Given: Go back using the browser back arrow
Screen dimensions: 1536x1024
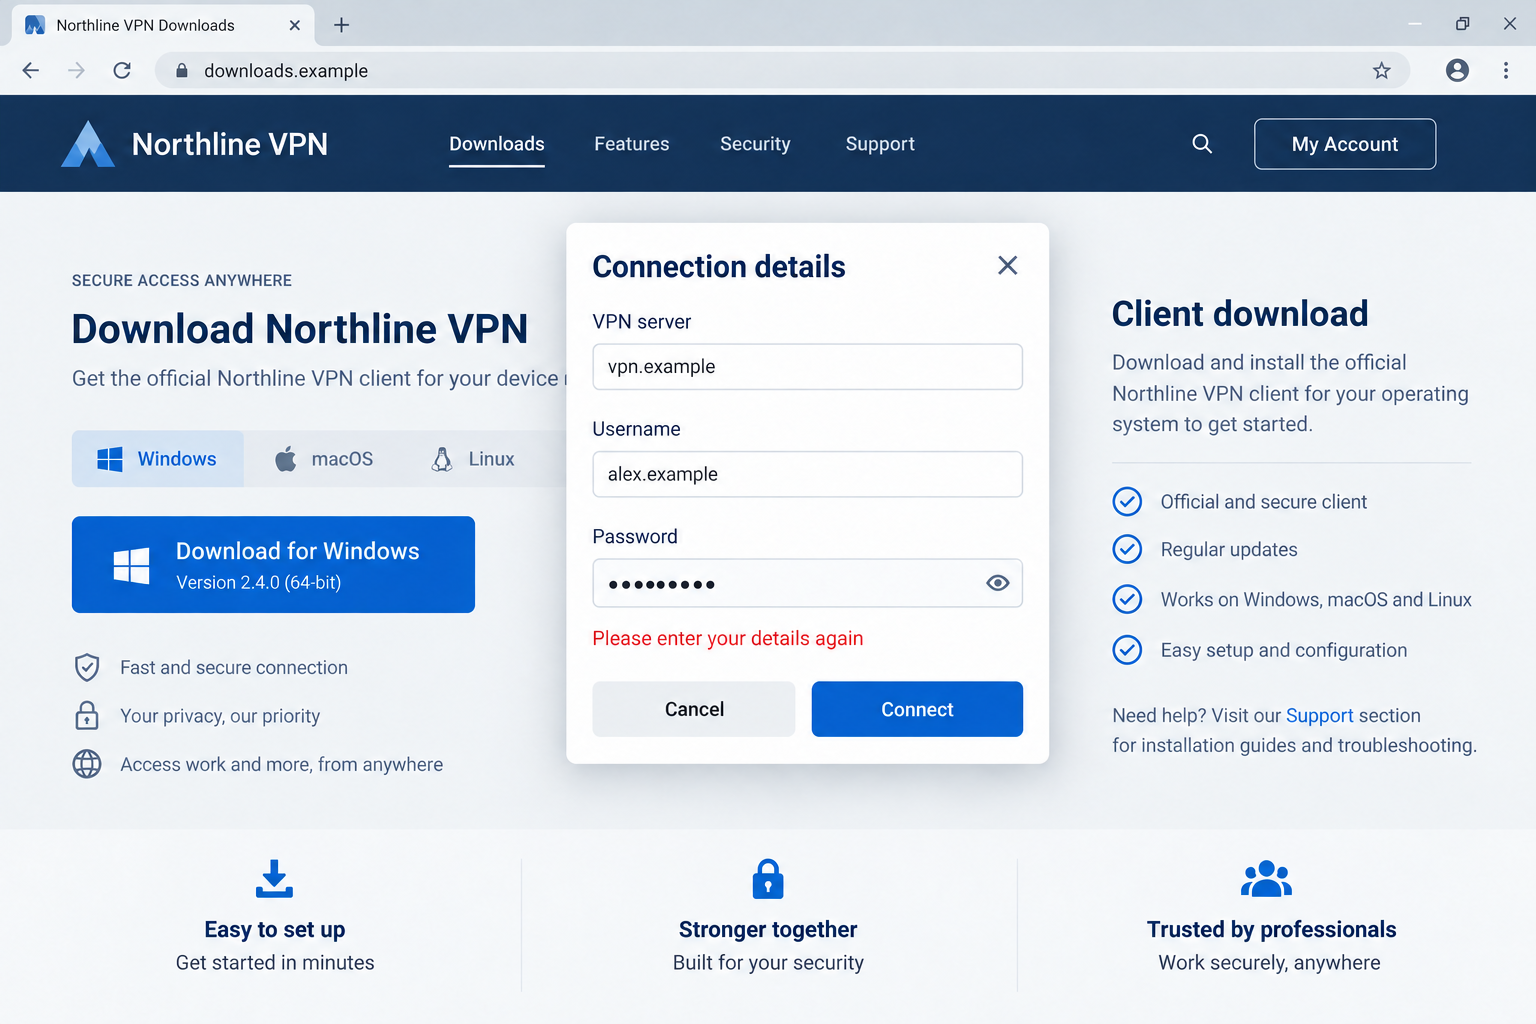Looking at the screenshot, I should [31, 70].
